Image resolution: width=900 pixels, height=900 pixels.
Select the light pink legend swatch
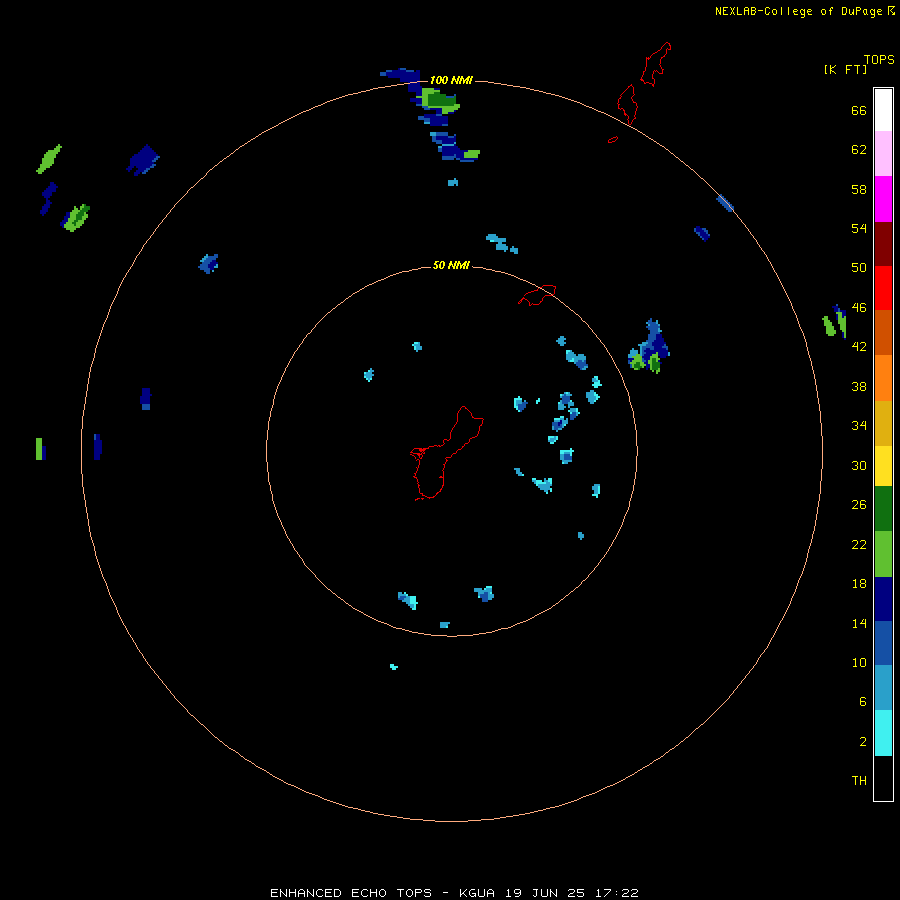tap(883, 154)
